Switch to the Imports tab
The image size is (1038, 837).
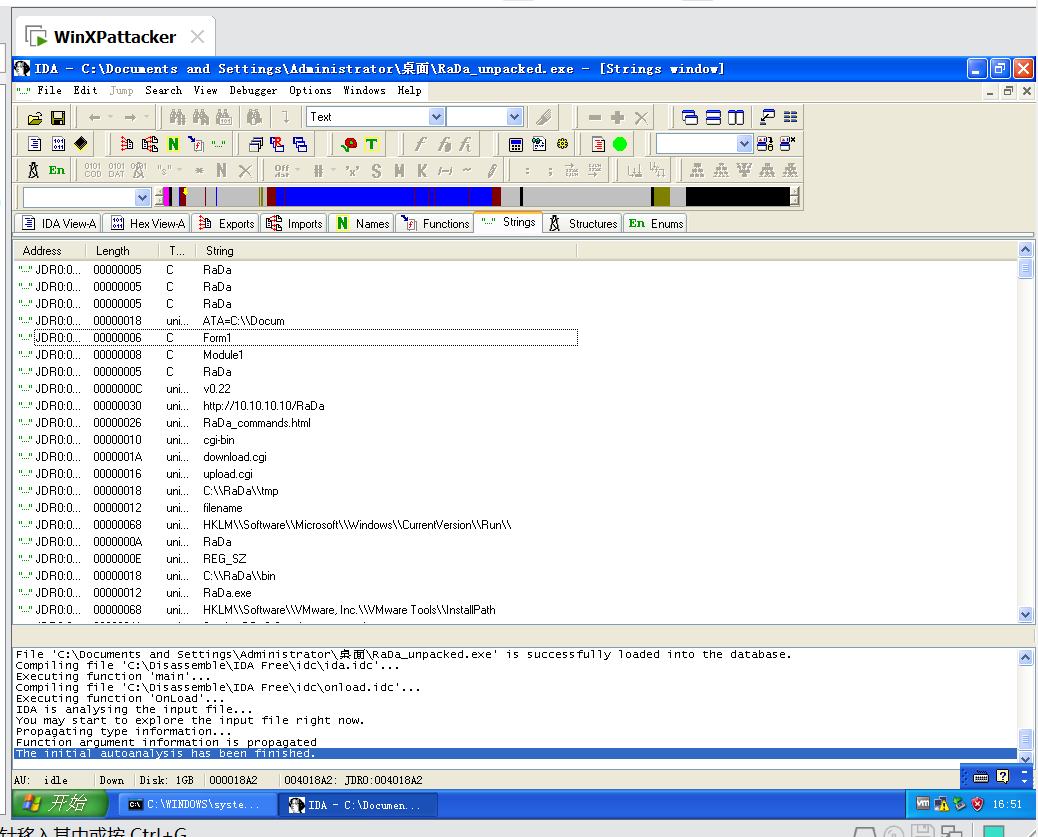tap(294, 224)
